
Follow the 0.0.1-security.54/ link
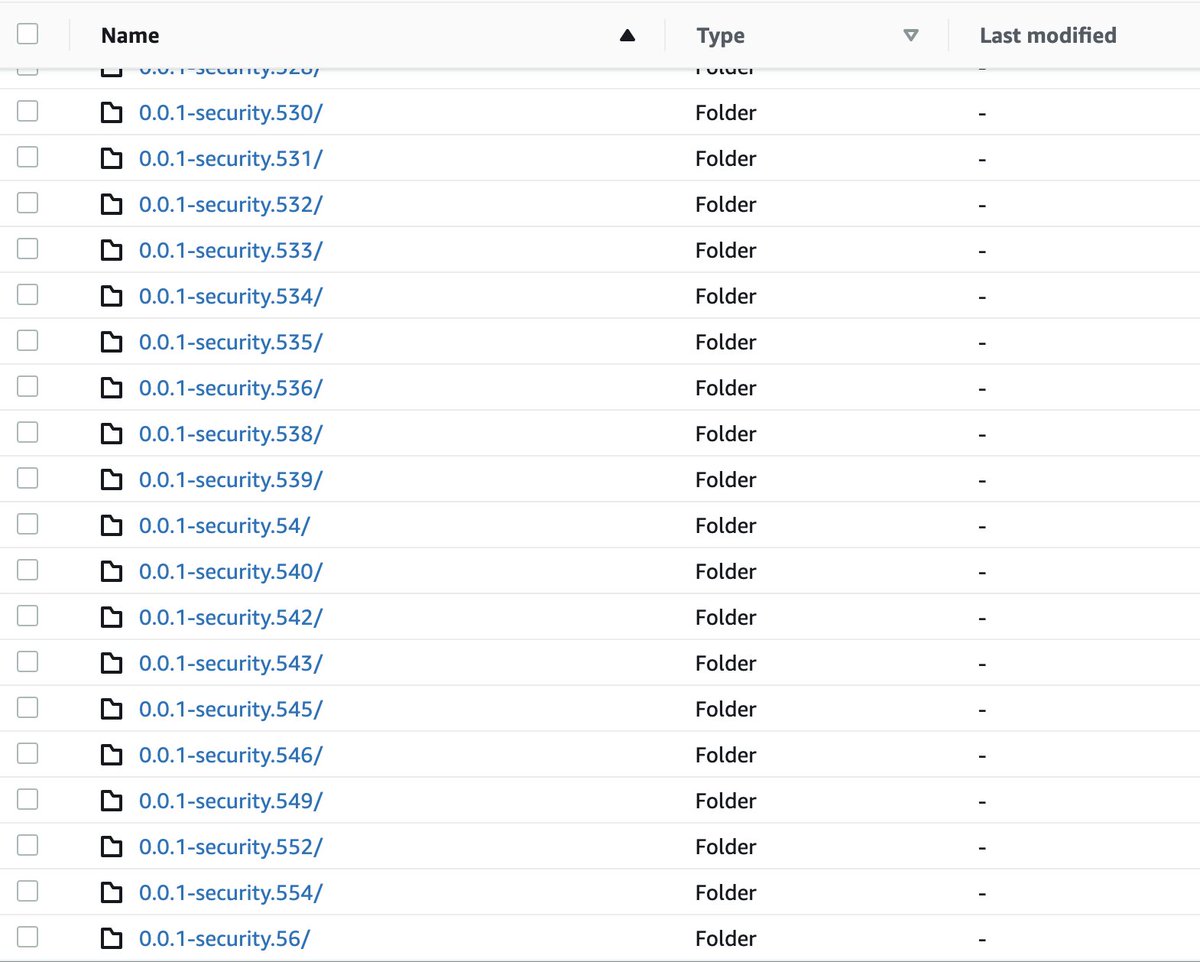225,526
